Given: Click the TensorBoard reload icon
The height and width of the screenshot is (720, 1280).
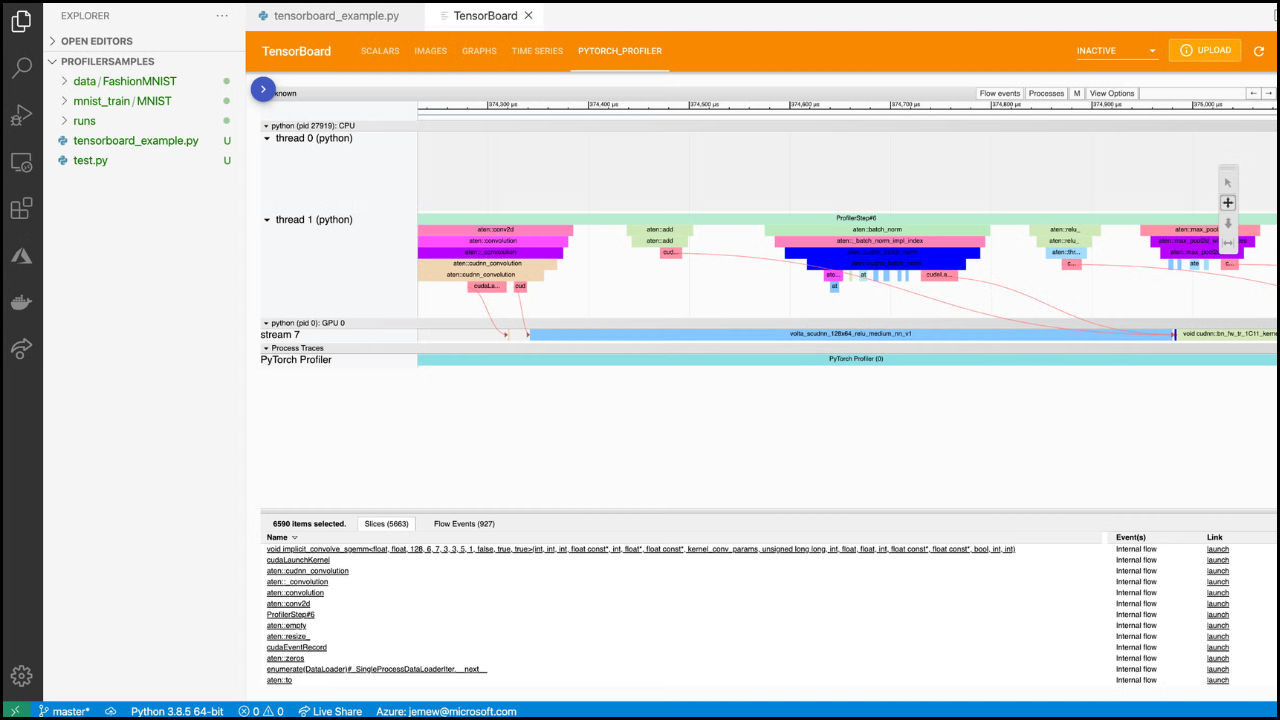Looking at the screenshot, I should pyautogui.click(x=1259, y=51).
